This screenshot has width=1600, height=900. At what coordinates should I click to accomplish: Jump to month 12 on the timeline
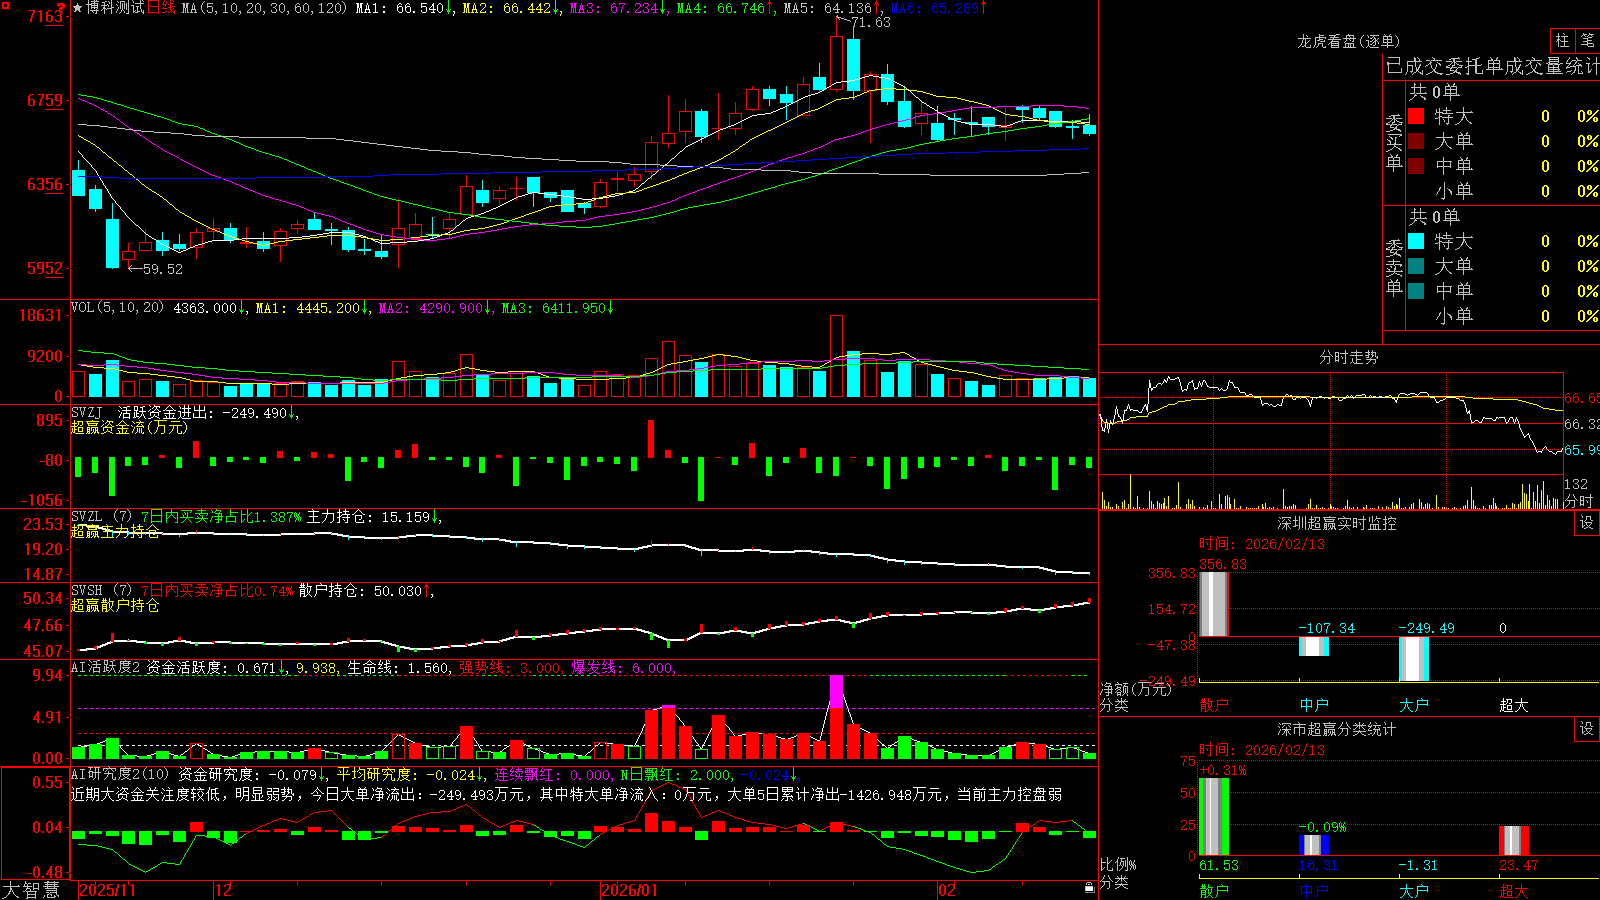[223, 890]
